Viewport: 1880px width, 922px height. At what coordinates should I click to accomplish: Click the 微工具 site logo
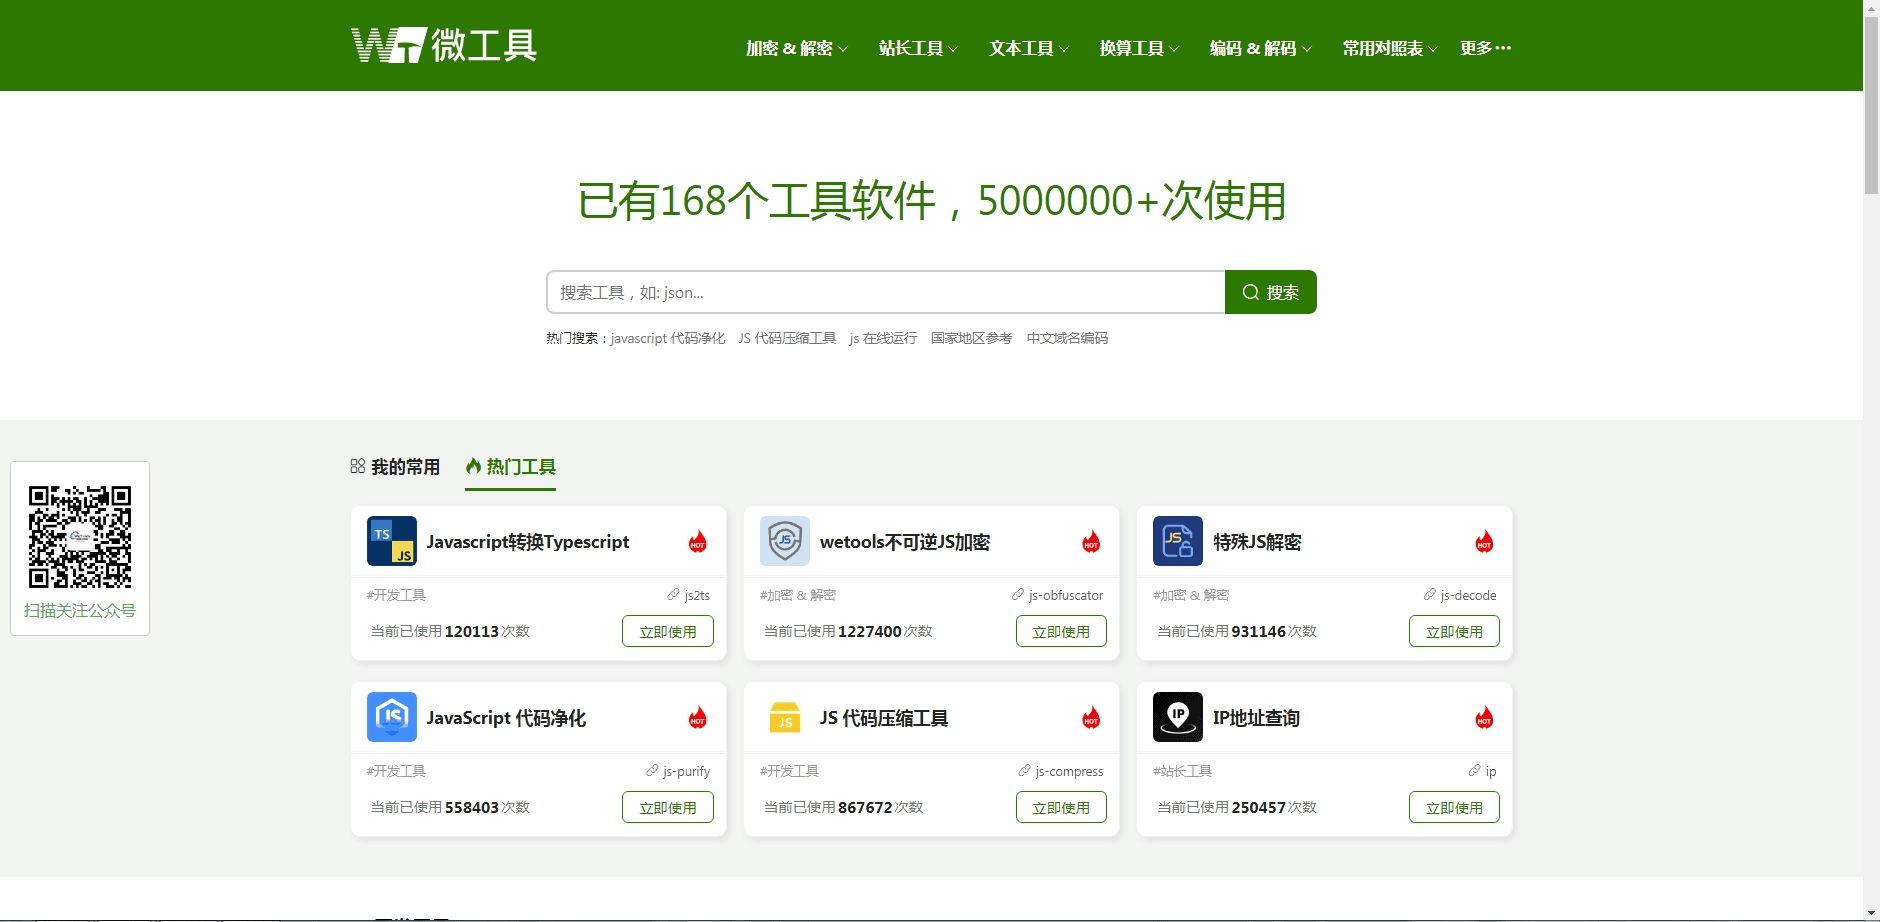444,45
